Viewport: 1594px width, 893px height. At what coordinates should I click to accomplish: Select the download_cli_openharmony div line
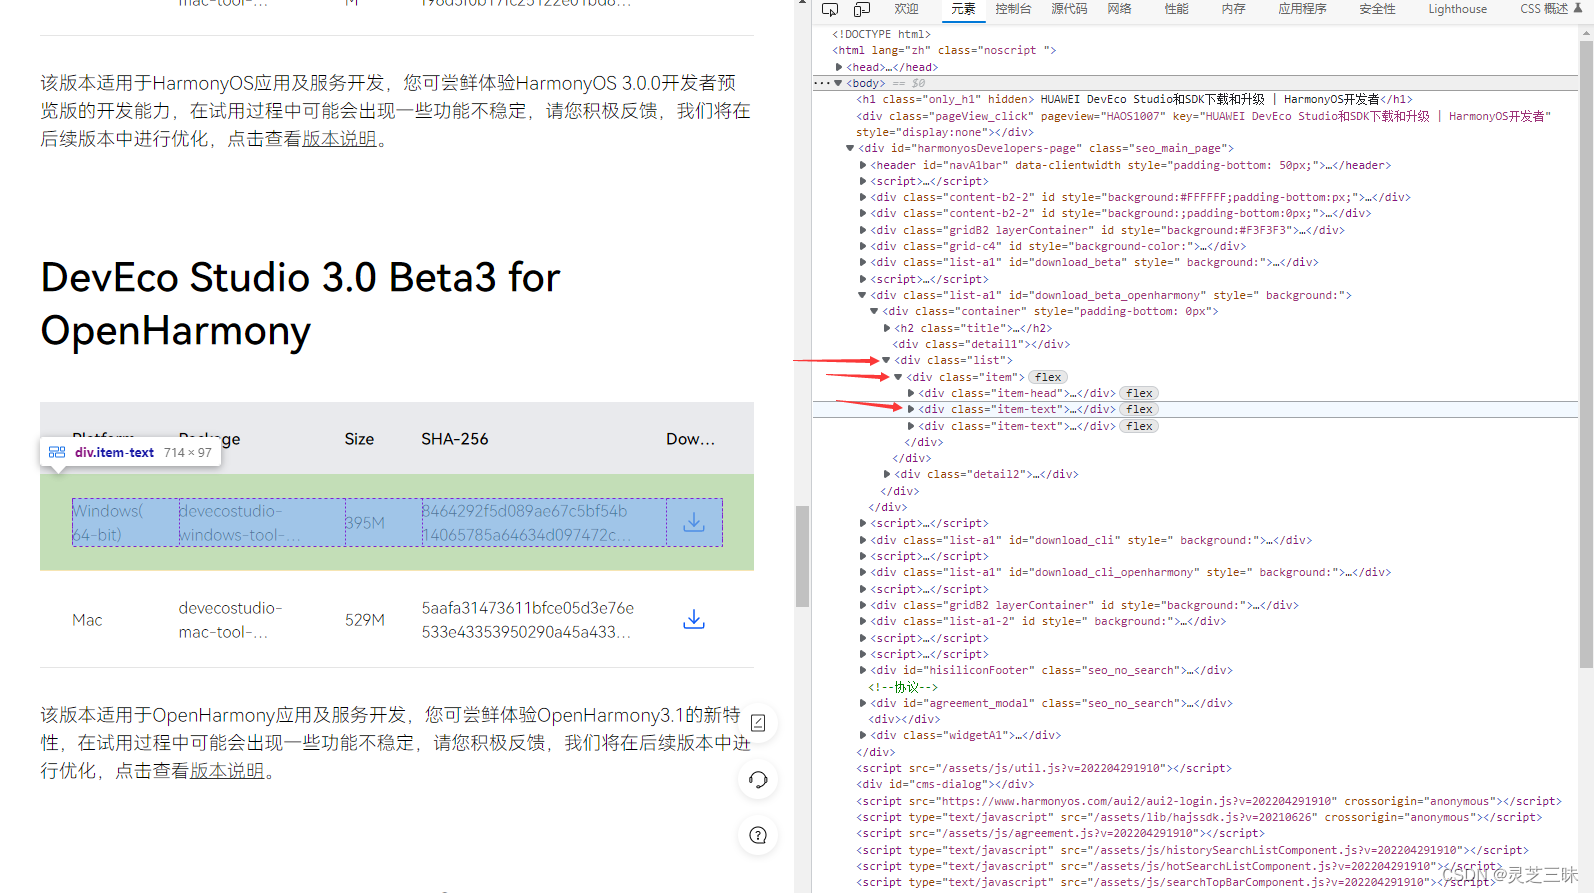[1130, 572]
